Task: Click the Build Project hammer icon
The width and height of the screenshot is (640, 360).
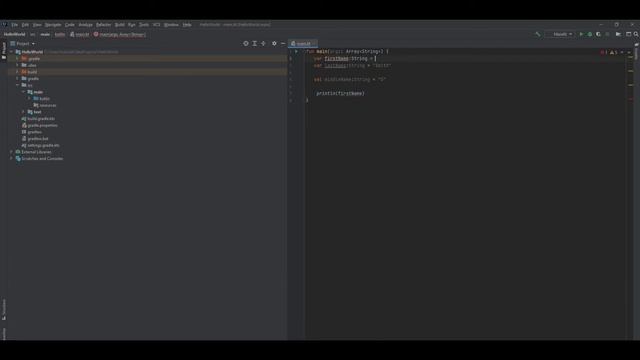Action: pyautogui.click(x=538, y=34)
